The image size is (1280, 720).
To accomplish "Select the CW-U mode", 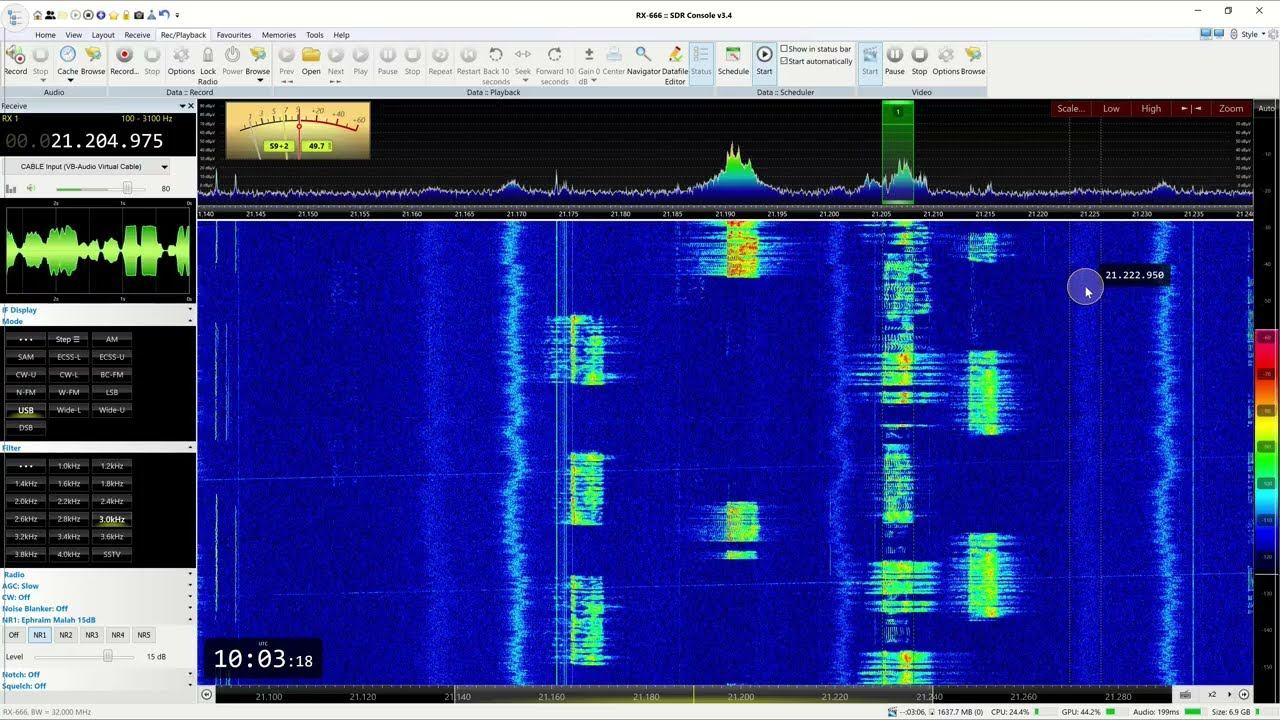I will point(26,374).
